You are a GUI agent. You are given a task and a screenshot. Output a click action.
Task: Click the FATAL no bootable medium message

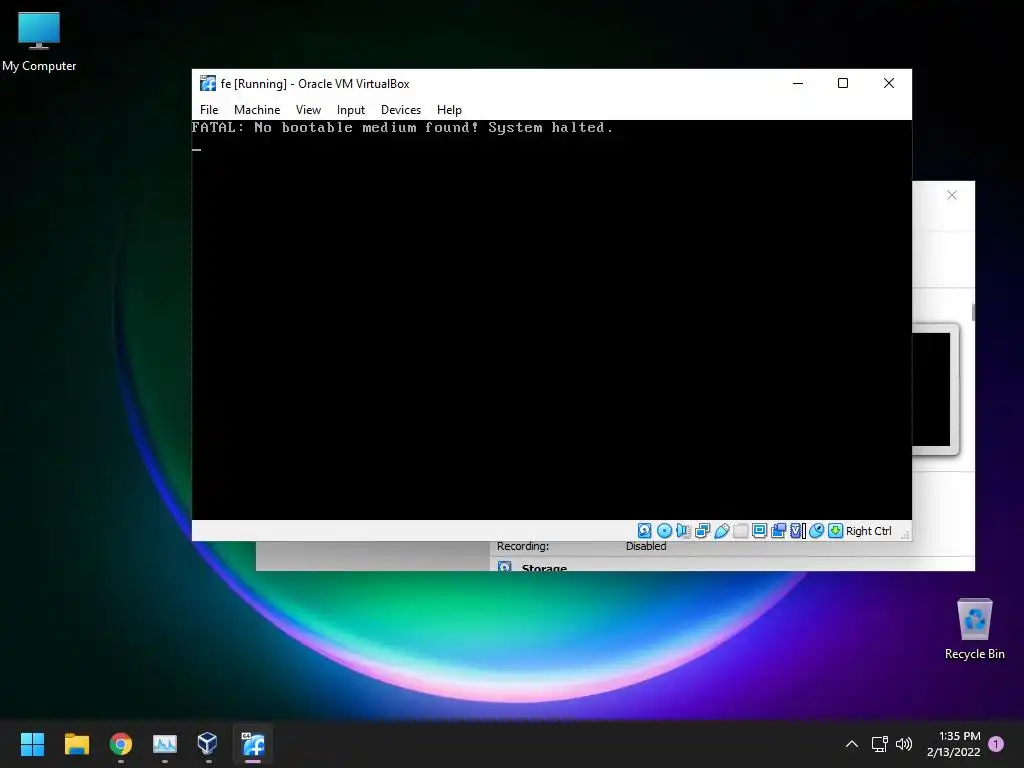pos(402,127)
